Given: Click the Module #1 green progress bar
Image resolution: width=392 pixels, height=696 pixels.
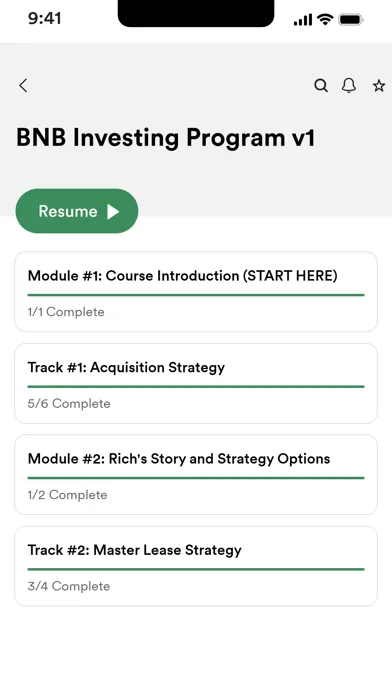Looking at the screenshot, I should point(196,295).
